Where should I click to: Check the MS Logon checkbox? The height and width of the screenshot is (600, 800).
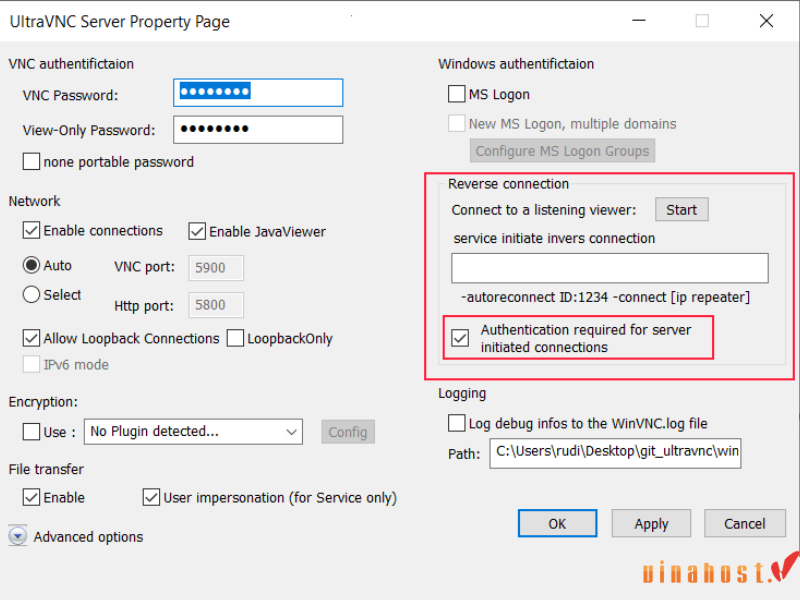click(x=457, y=94)
